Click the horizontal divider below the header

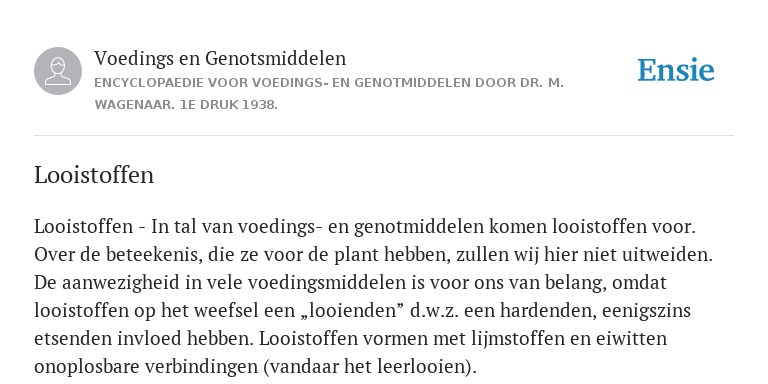tap(384, 135)
